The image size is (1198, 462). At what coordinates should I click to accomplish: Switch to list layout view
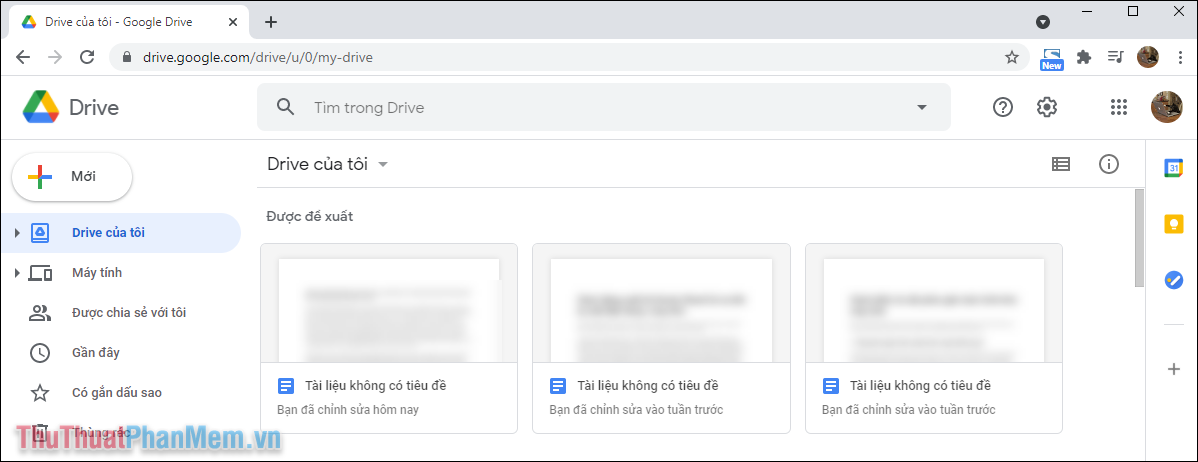pos(1060,163)
